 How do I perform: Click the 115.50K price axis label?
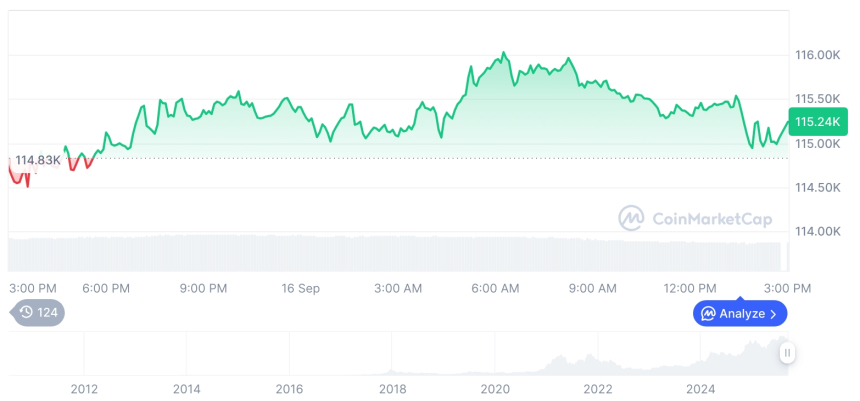[816, 99]
